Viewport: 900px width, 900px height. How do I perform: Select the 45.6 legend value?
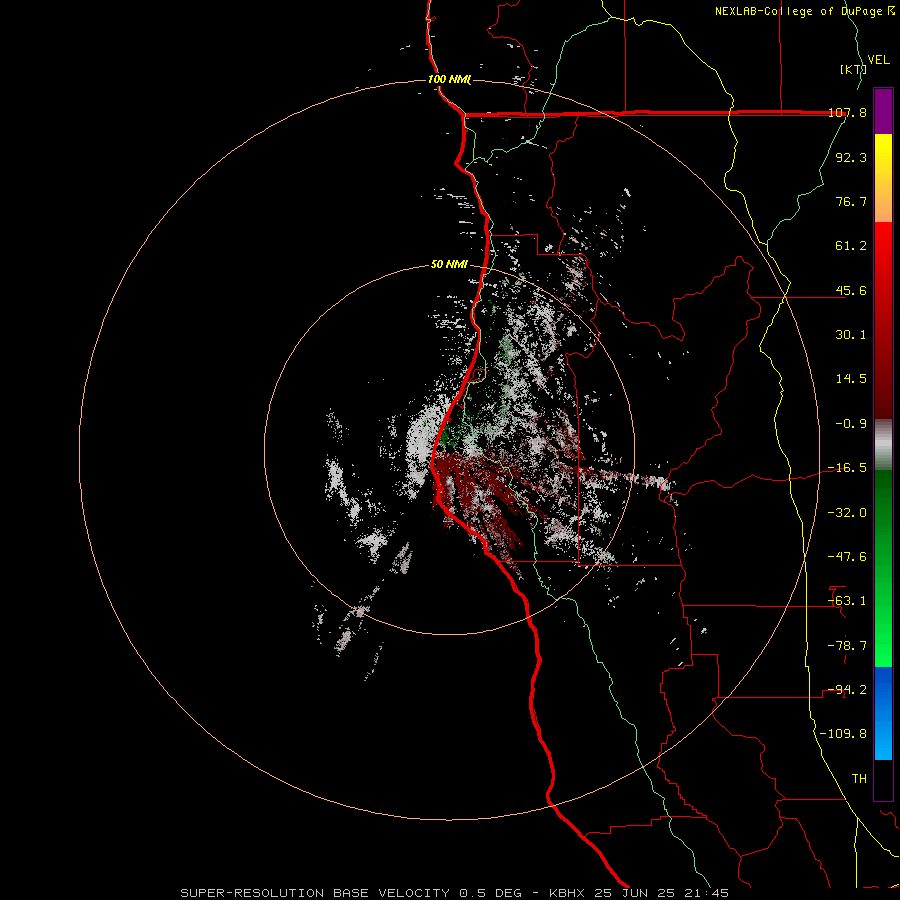tap(851, 290)
